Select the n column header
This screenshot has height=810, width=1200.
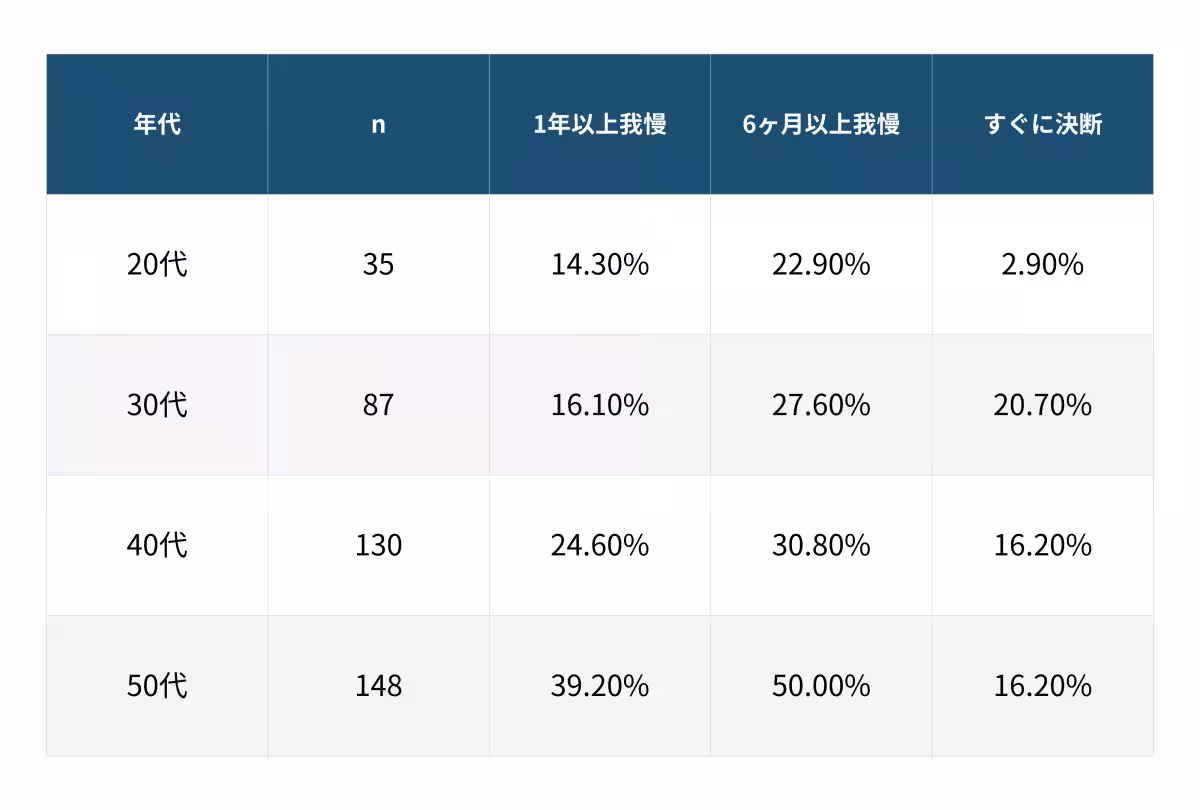pos(378,125)
